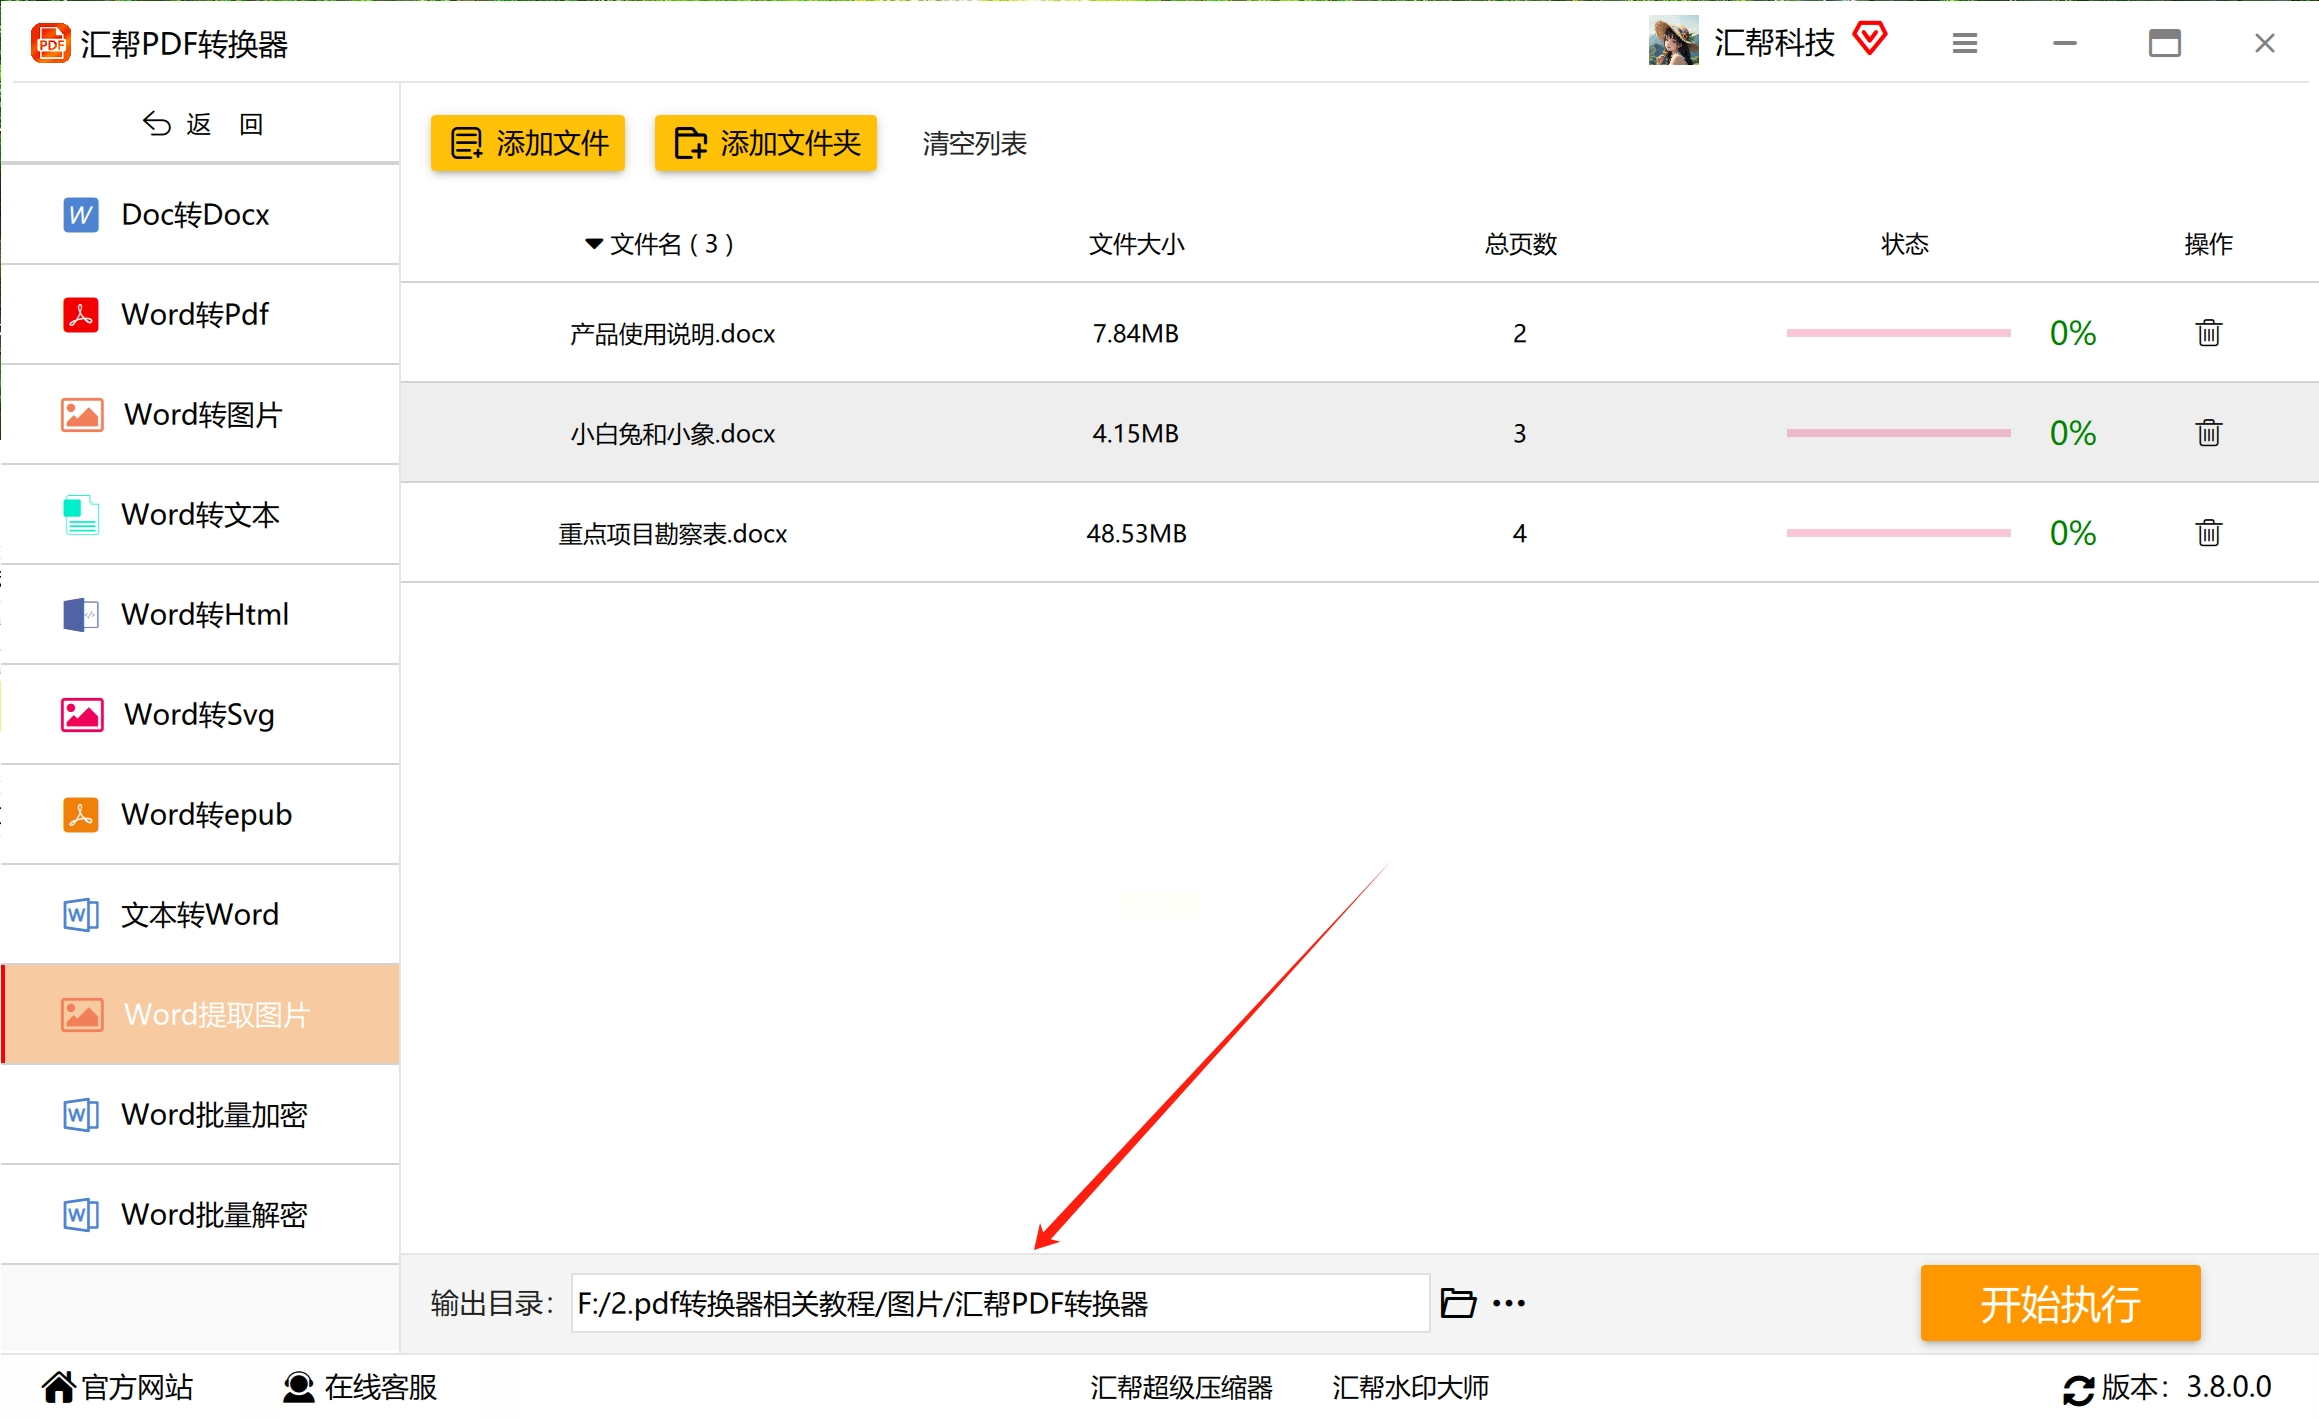Image resolution: width=2319 pixels, height=1419 pixels.
Task: Remove 重点项目勘察表.docx using trash icon
Action: coord(2208,533)
